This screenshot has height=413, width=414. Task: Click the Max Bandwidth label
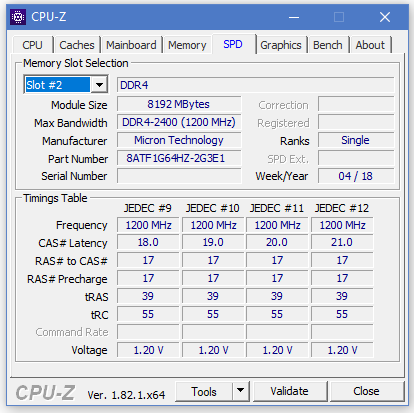pos(71,123)
